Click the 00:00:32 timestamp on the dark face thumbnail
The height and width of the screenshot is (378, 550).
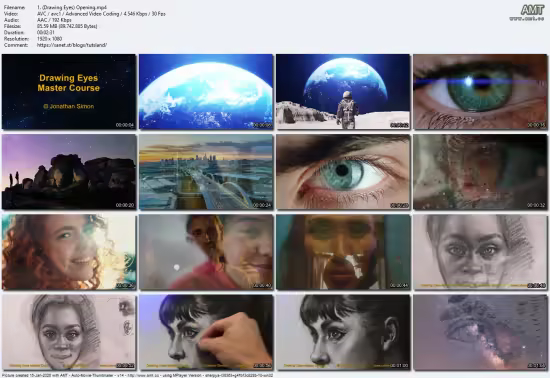(536, 205)
